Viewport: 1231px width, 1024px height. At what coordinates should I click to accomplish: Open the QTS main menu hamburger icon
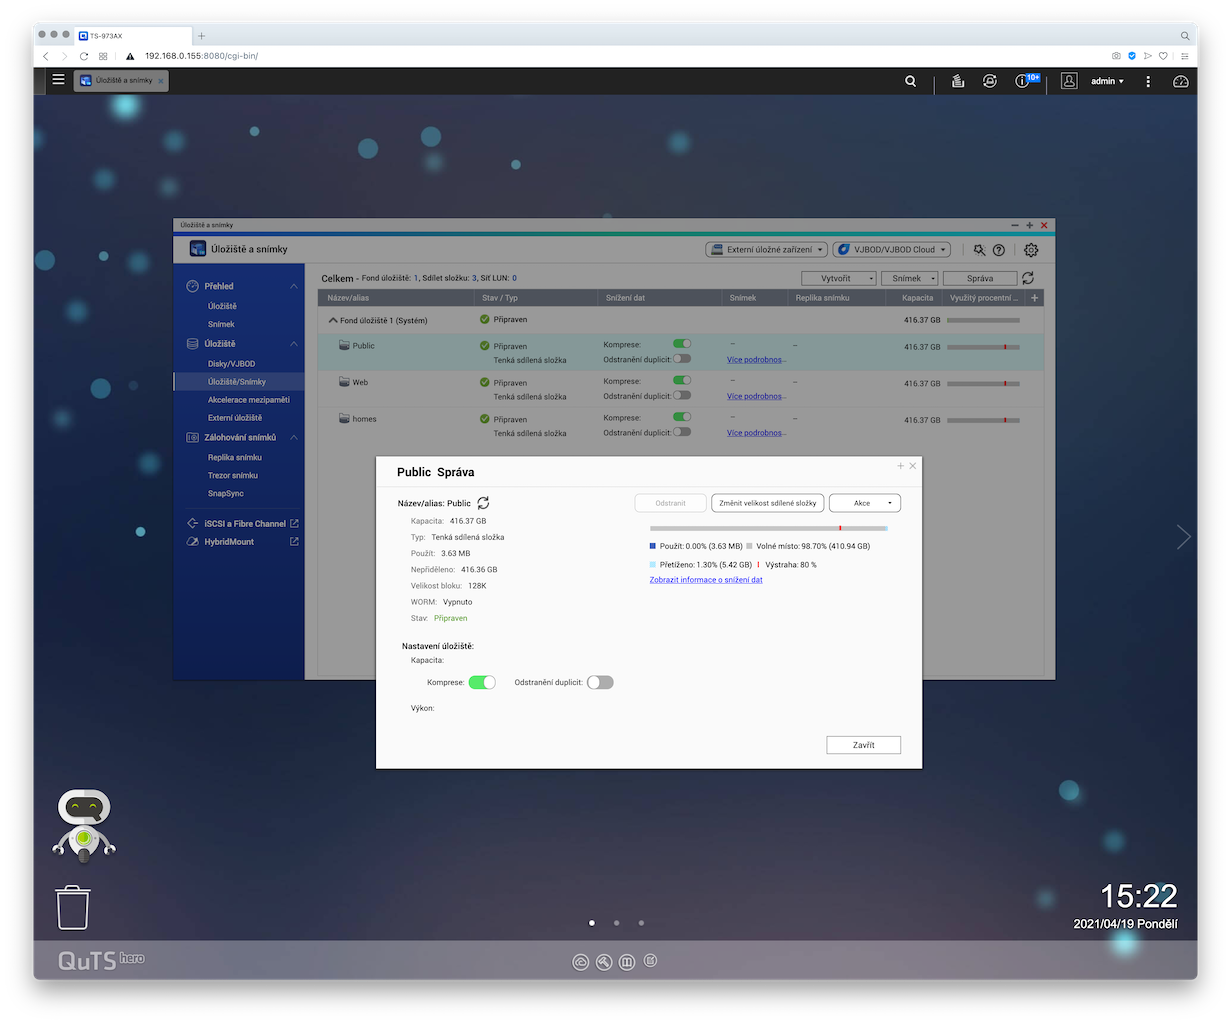[x=58, y=80]
